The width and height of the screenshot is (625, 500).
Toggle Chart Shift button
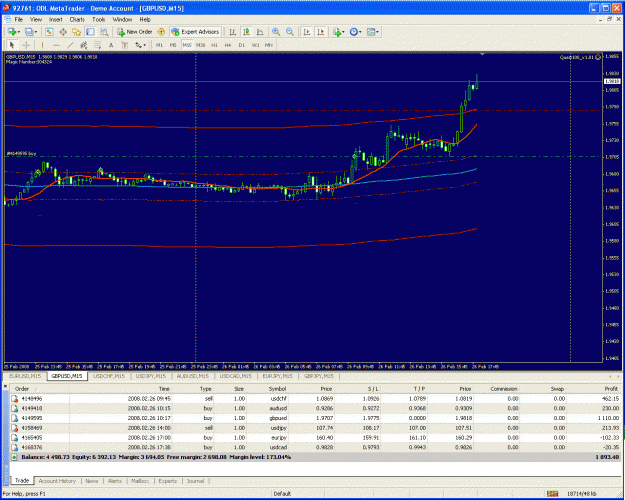pyautogui.click(x=320, y=32)
